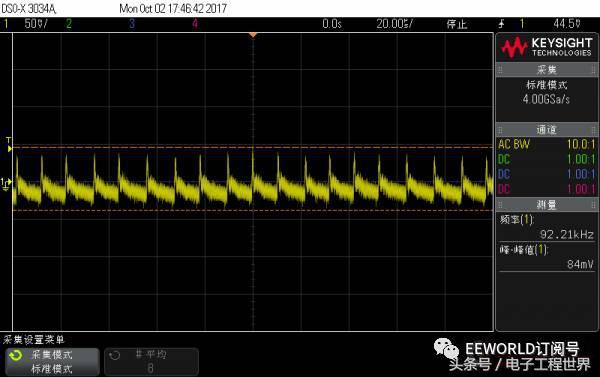600x377 pixels.
Task: Select the 峰-峰值 84mV measurement
Action: tap(547, 257)
